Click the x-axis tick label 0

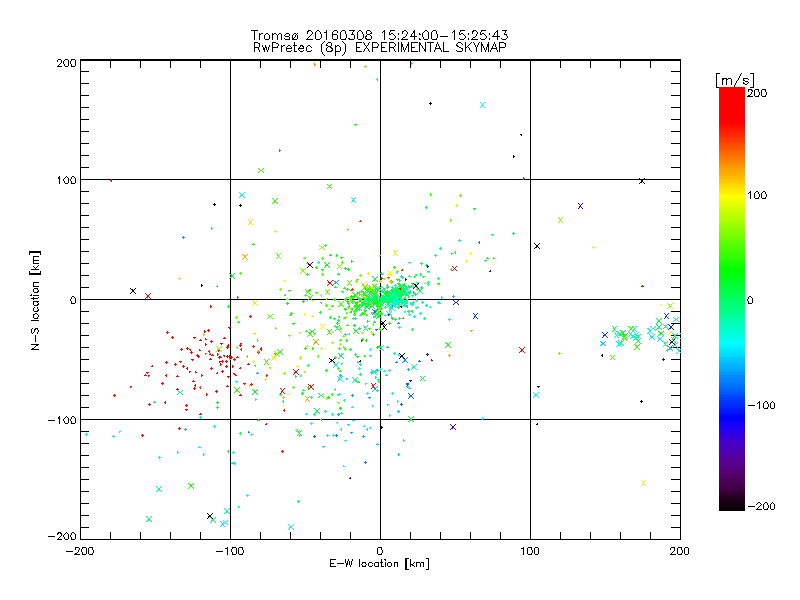click(380, 551)
